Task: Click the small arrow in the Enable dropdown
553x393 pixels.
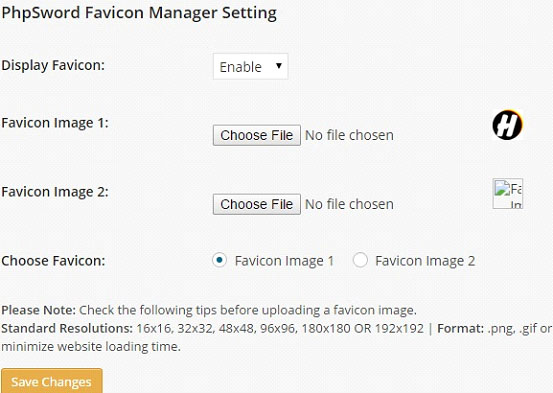Action: (279, 66)
